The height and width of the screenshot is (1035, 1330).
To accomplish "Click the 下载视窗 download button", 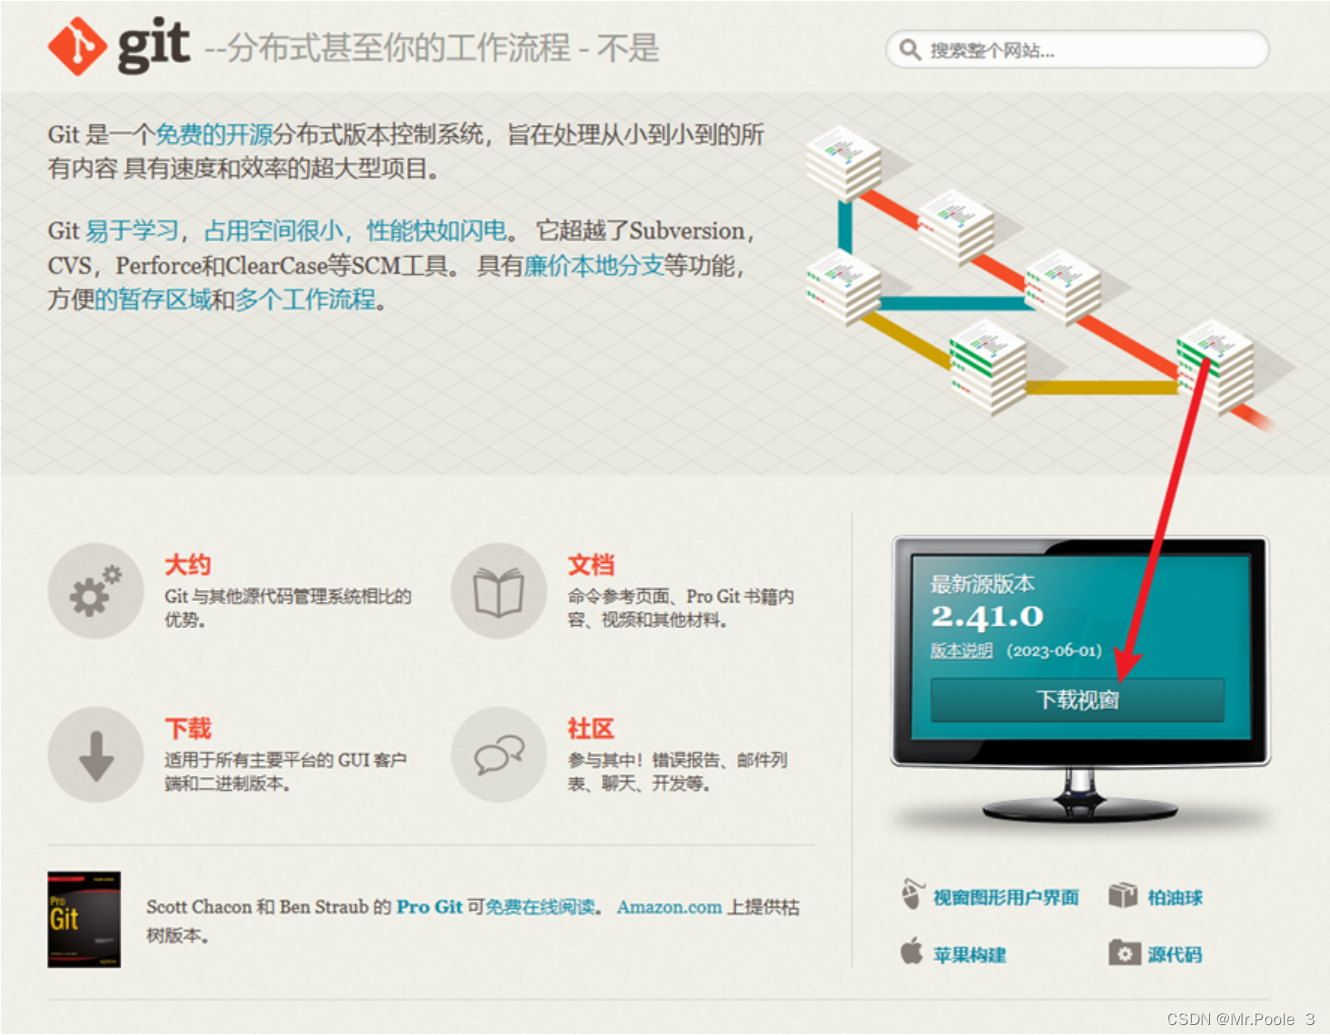I will (x=1077, y=700).
